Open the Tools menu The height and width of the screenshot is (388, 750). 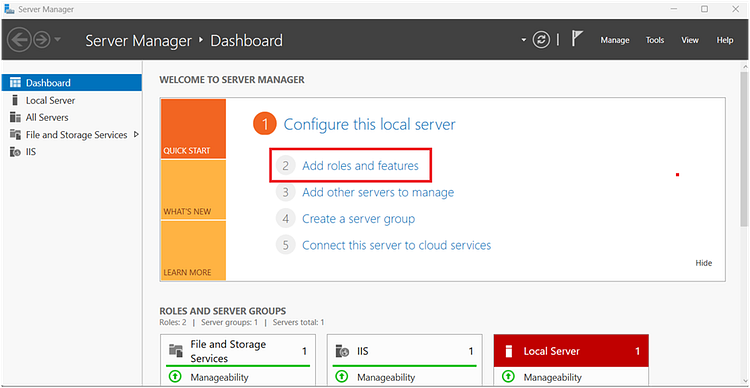click(x=655, y=40)
